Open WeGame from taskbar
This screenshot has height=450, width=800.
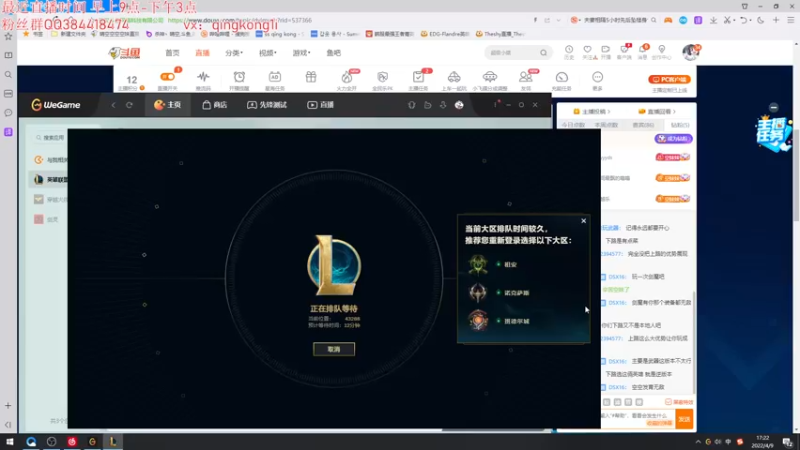point(92,442)
